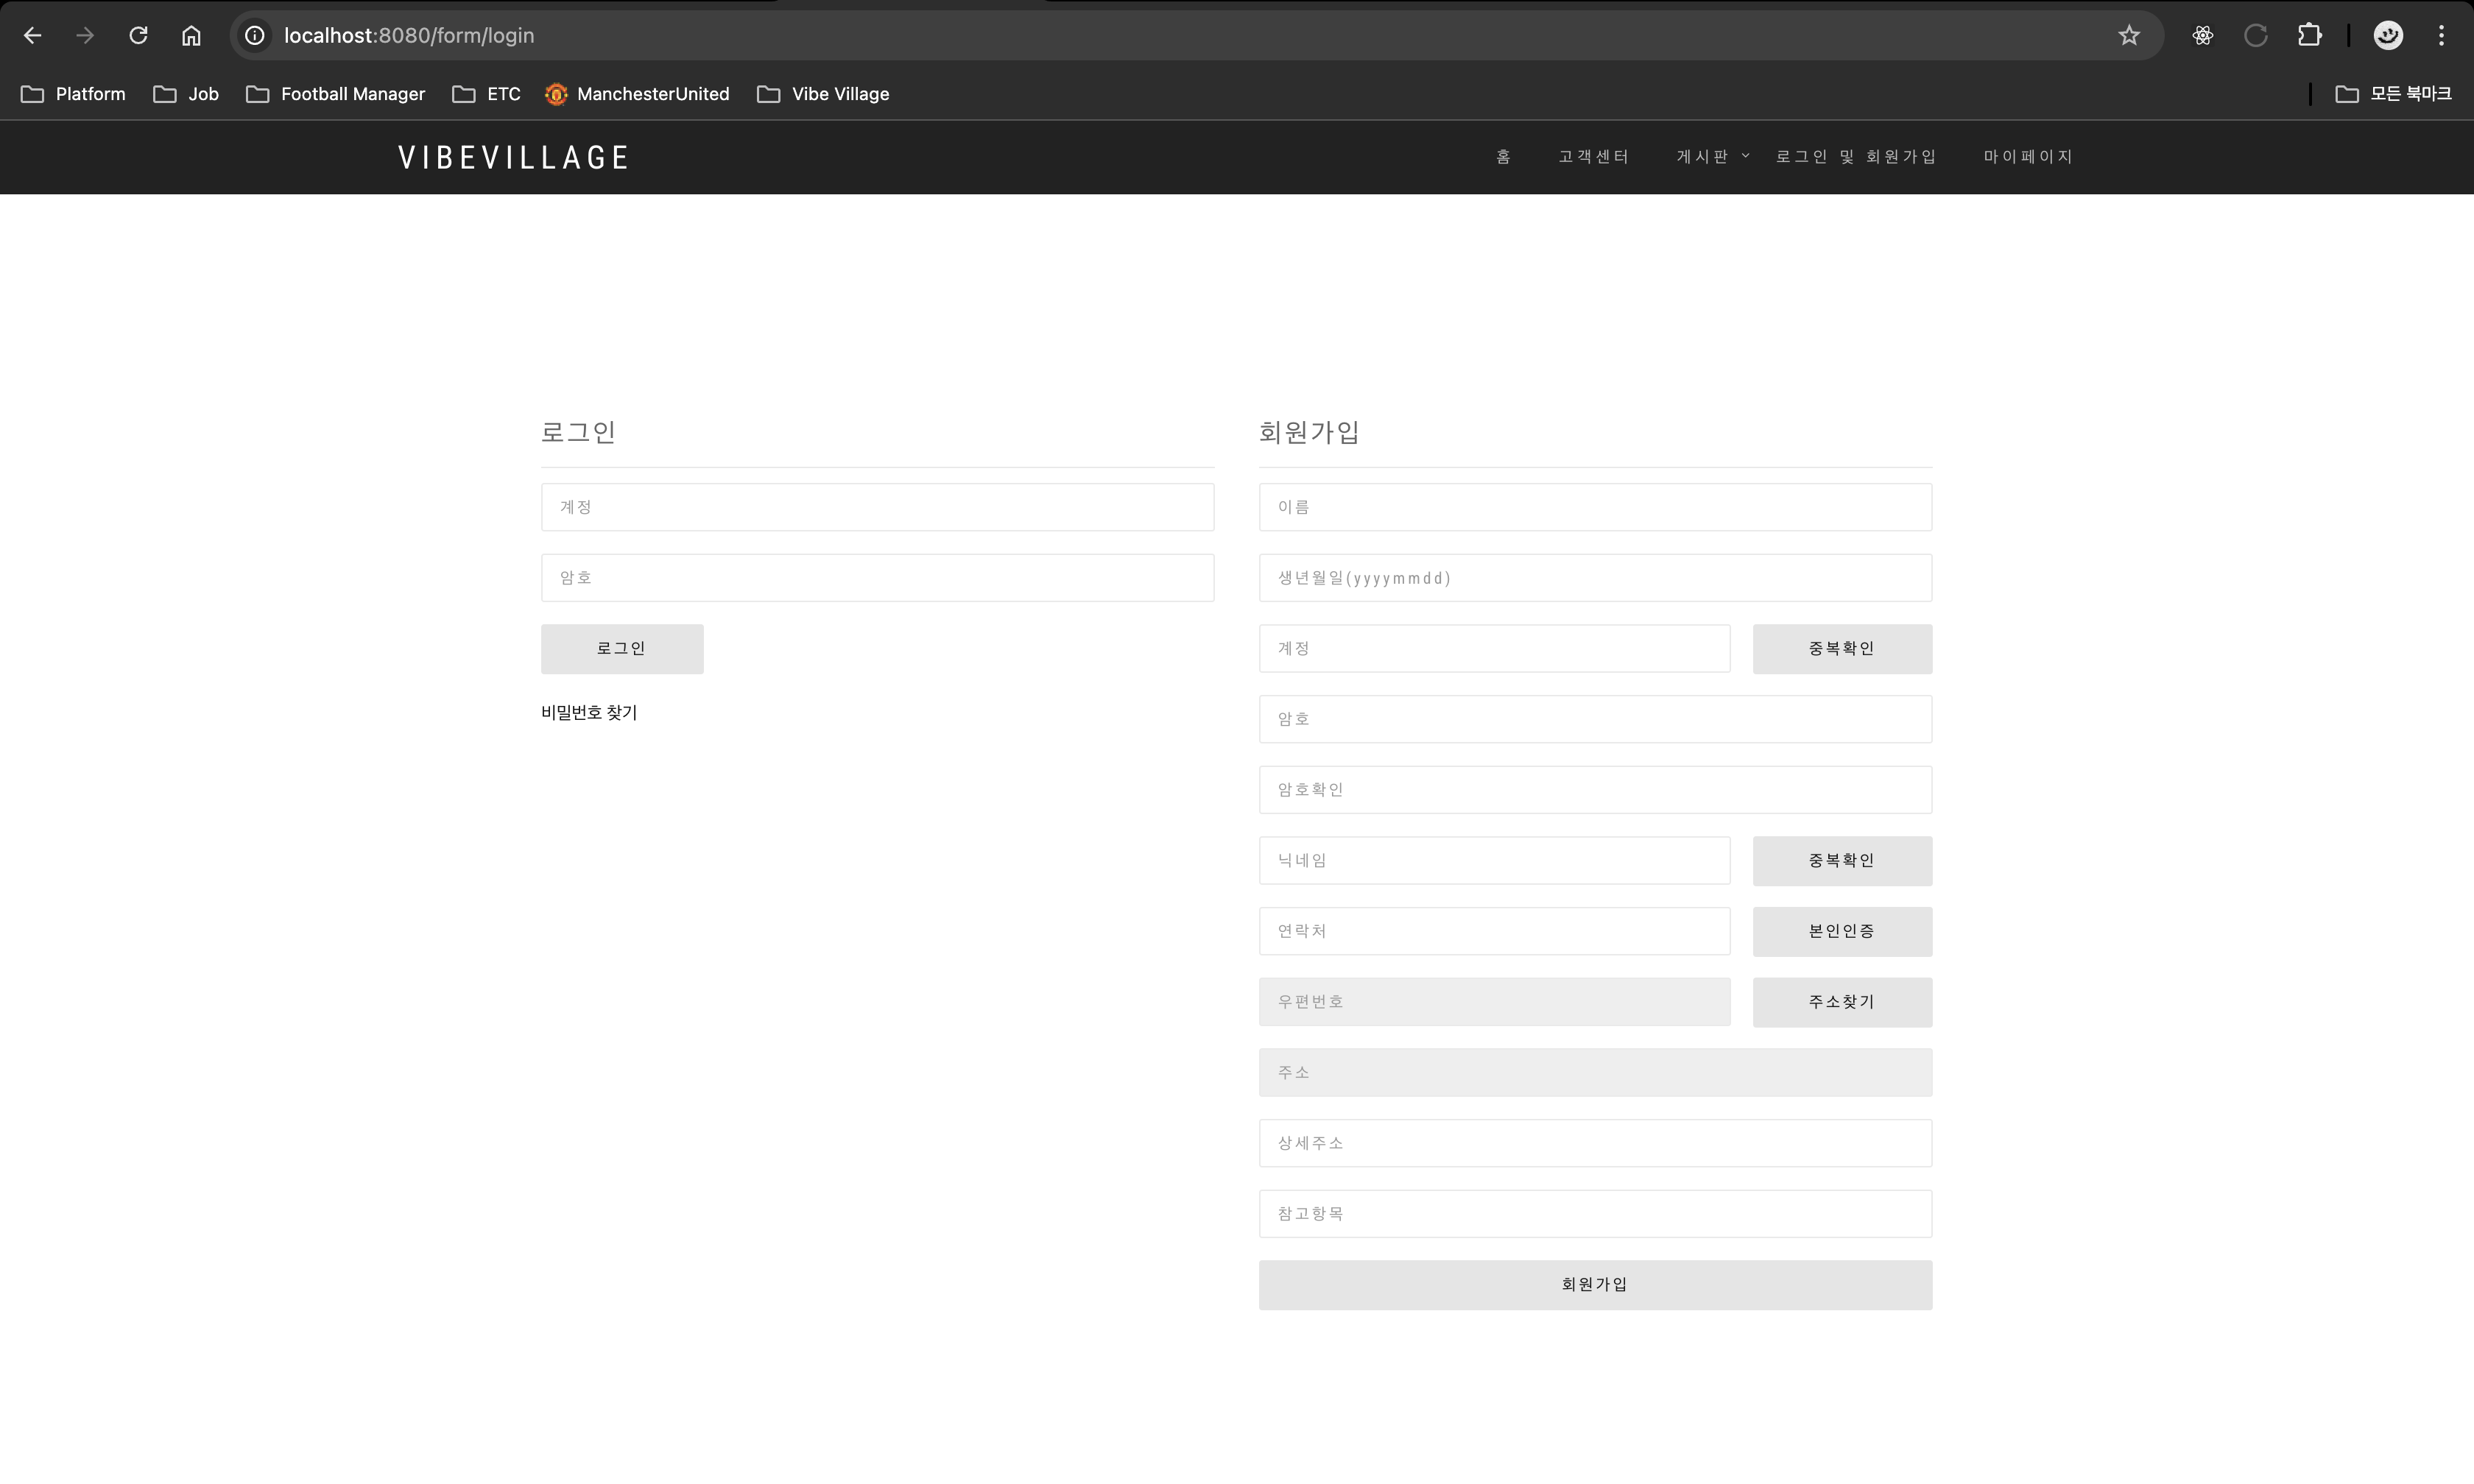Viewport: 2474px width, 1484px height.
Task: Reload the page with refresh icon
Action: pos(138,36)
